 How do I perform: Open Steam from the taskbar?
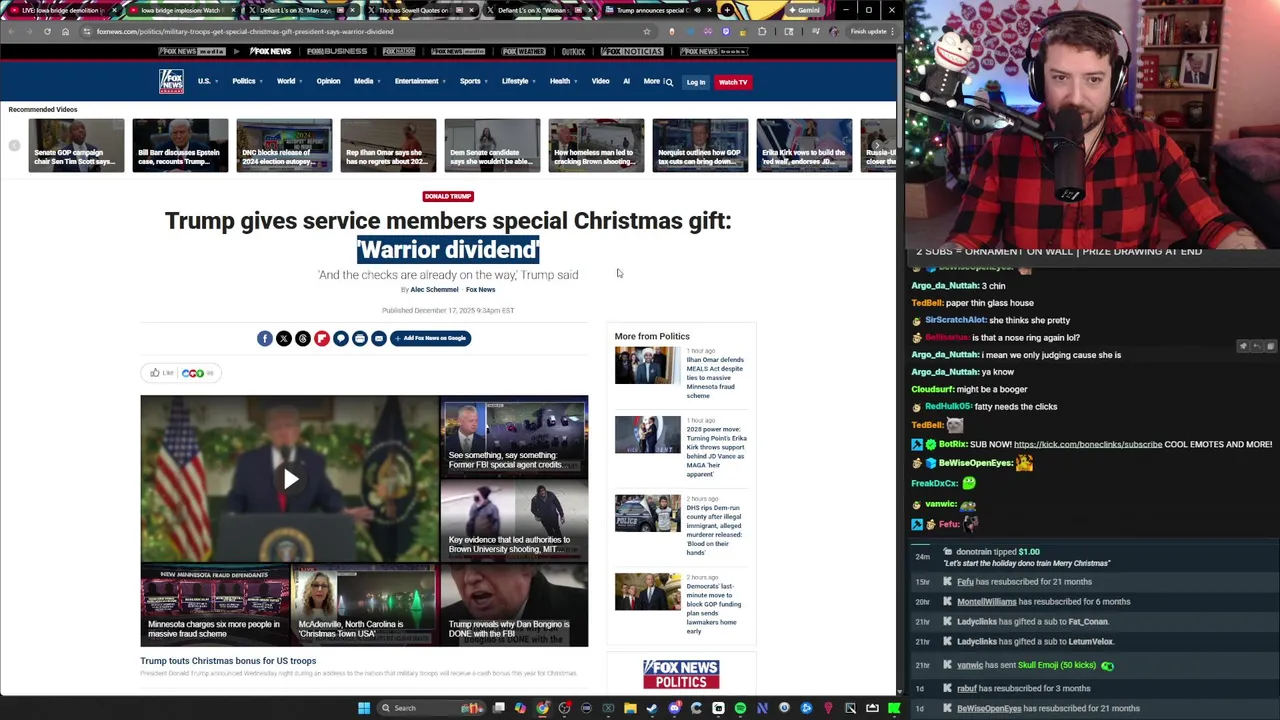652,708
